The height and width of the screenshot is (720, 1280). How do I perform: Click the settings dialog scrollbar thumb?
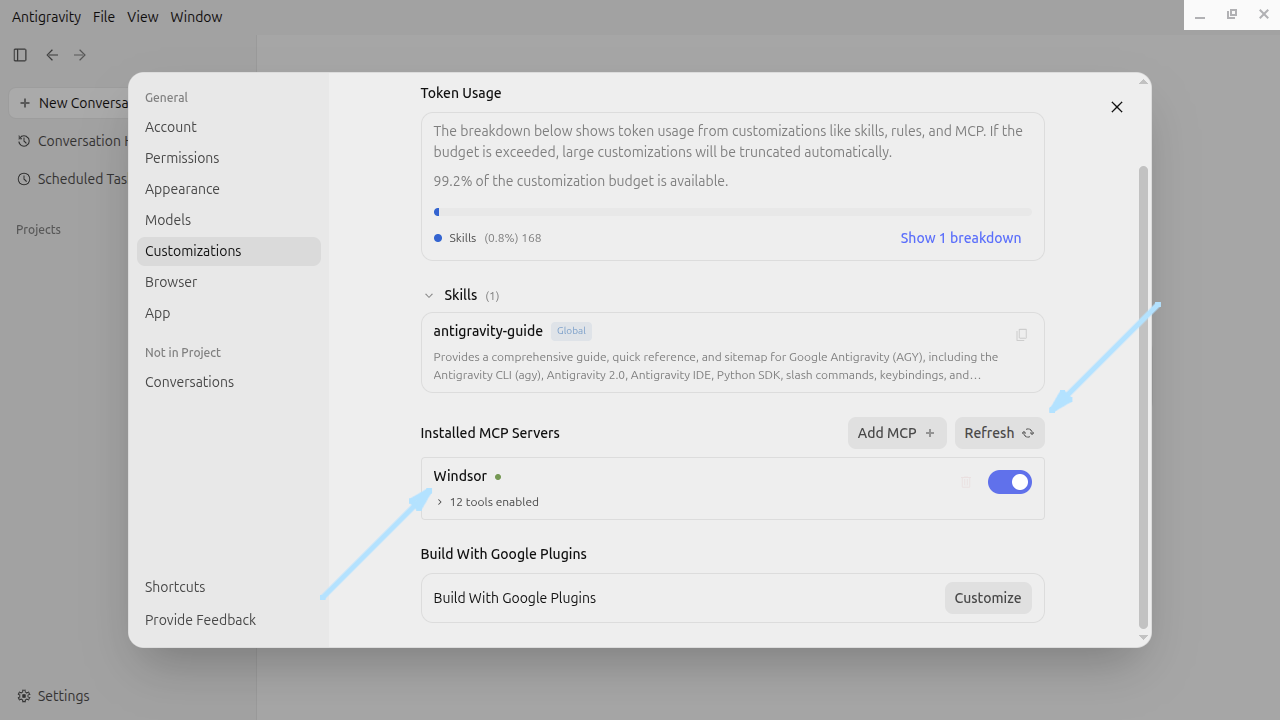(1144, 397)
